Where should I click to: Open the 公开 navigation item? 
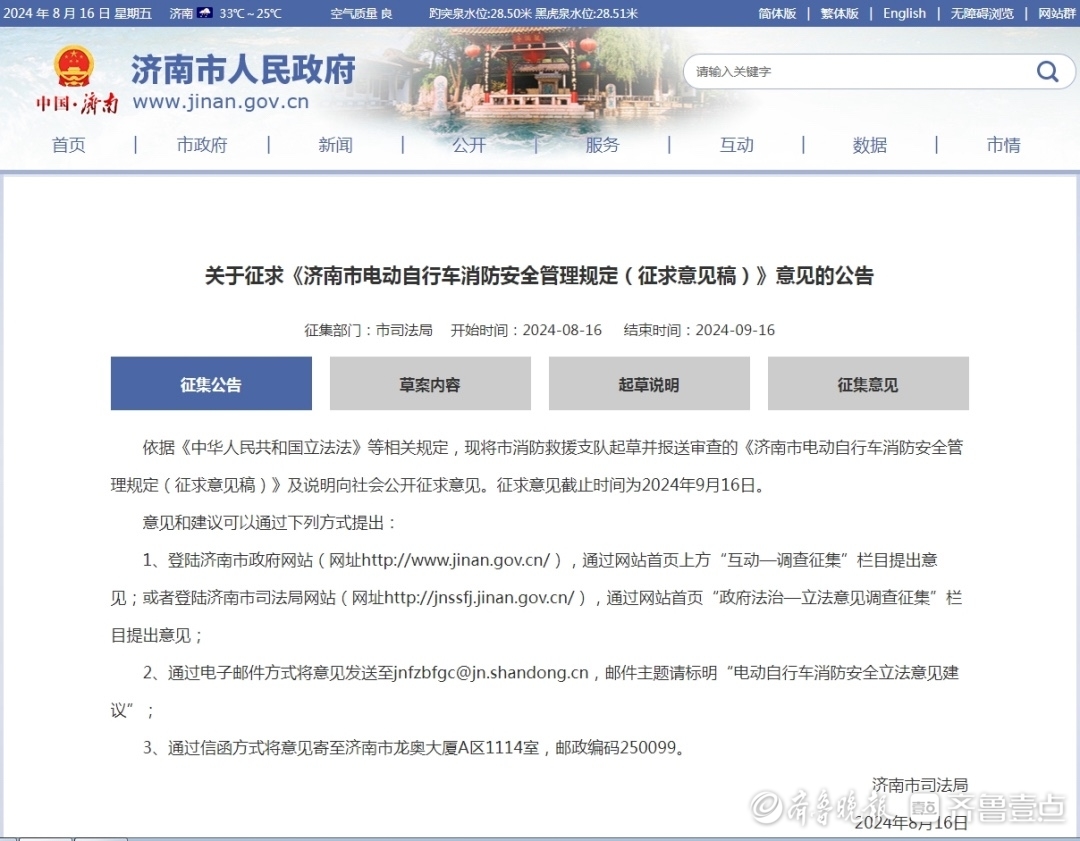(469, 145)
